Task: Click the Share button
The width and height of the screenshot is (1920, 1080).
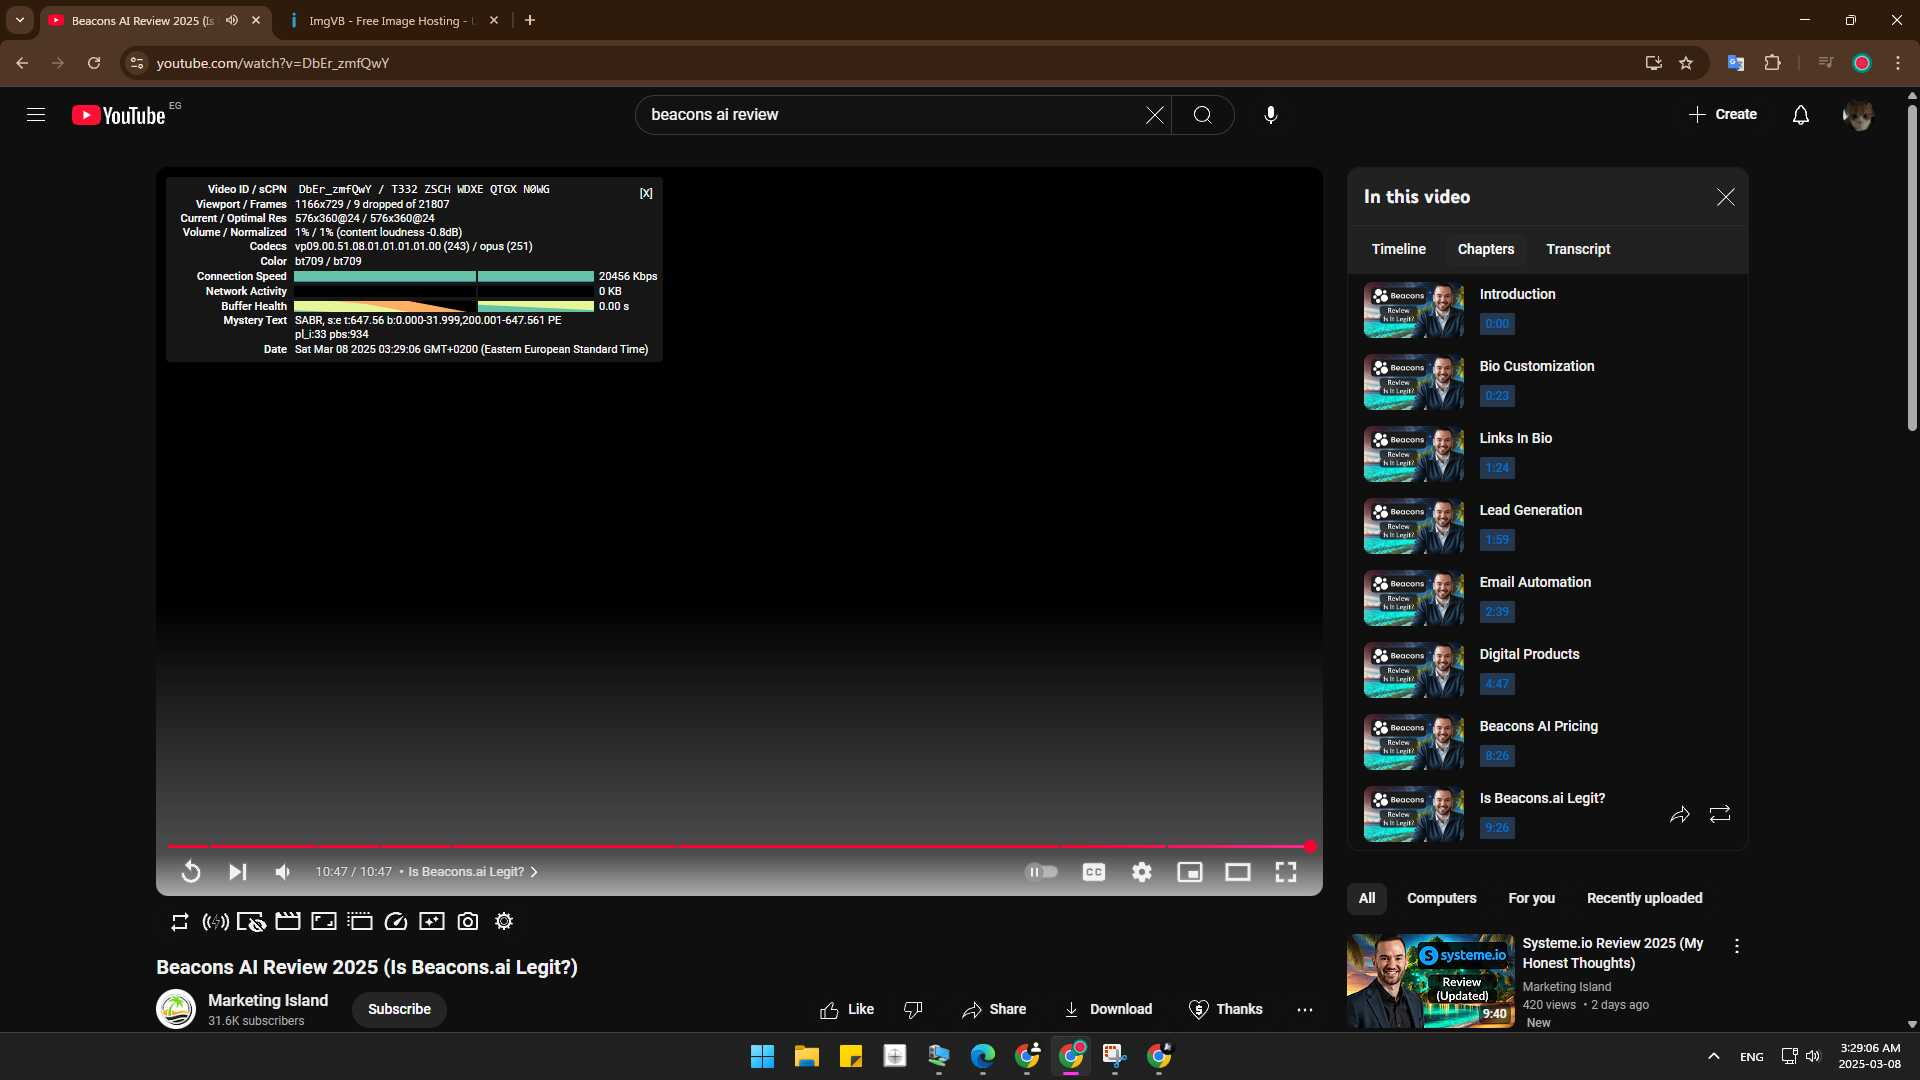Action: click(x=993, y=1009)
